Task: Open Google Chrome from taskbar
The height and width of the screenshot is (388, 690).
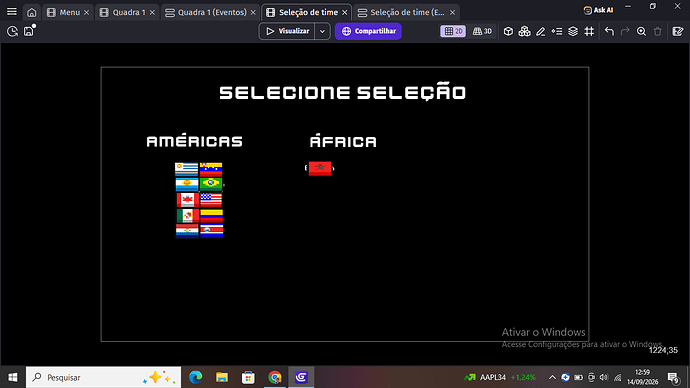Action: [275, 377]
